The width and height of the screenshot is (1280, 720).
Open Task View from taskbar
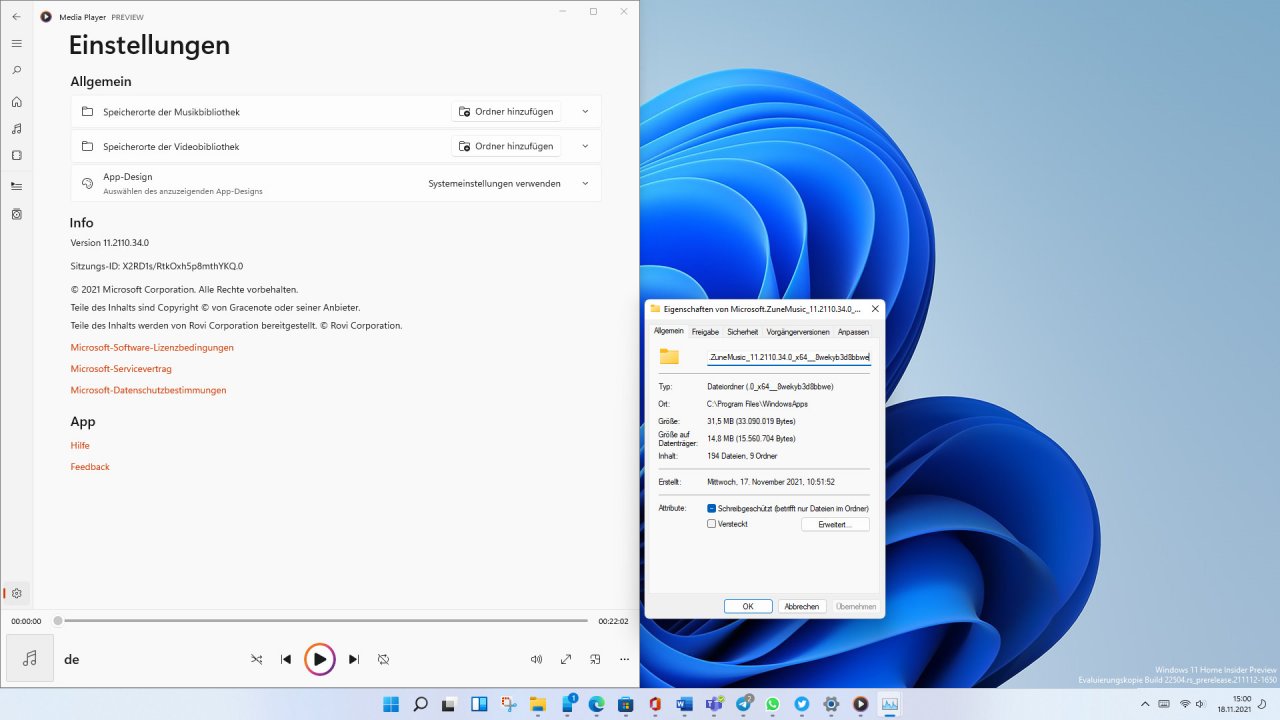[x=450, y=704]
